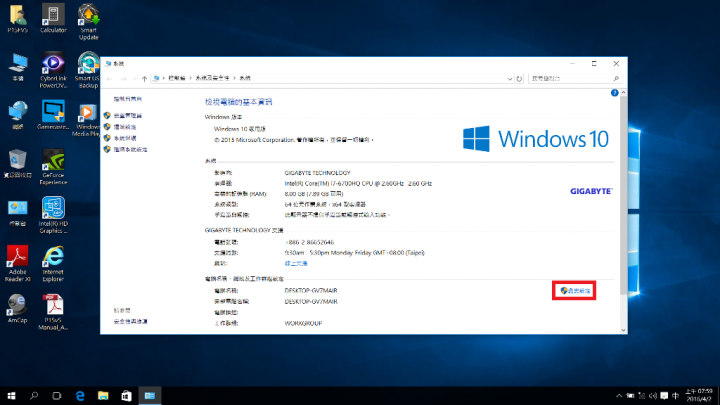Image resolution: width=720 pixels, height=405 pixels.
Task: Open the Smart Update desktop shortcut
Action: 89,22
